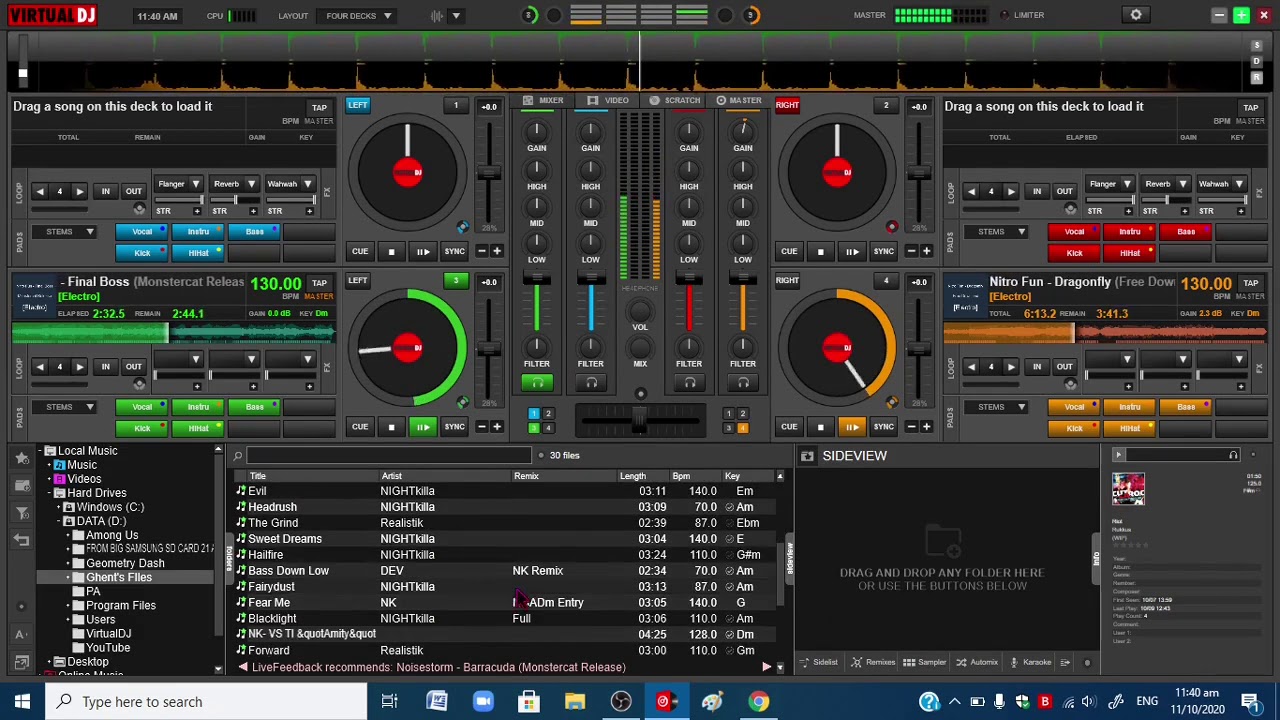The image size is (1280, 720).
Task: Set loop IN on deck 1
Action: (x=105, y=191)
